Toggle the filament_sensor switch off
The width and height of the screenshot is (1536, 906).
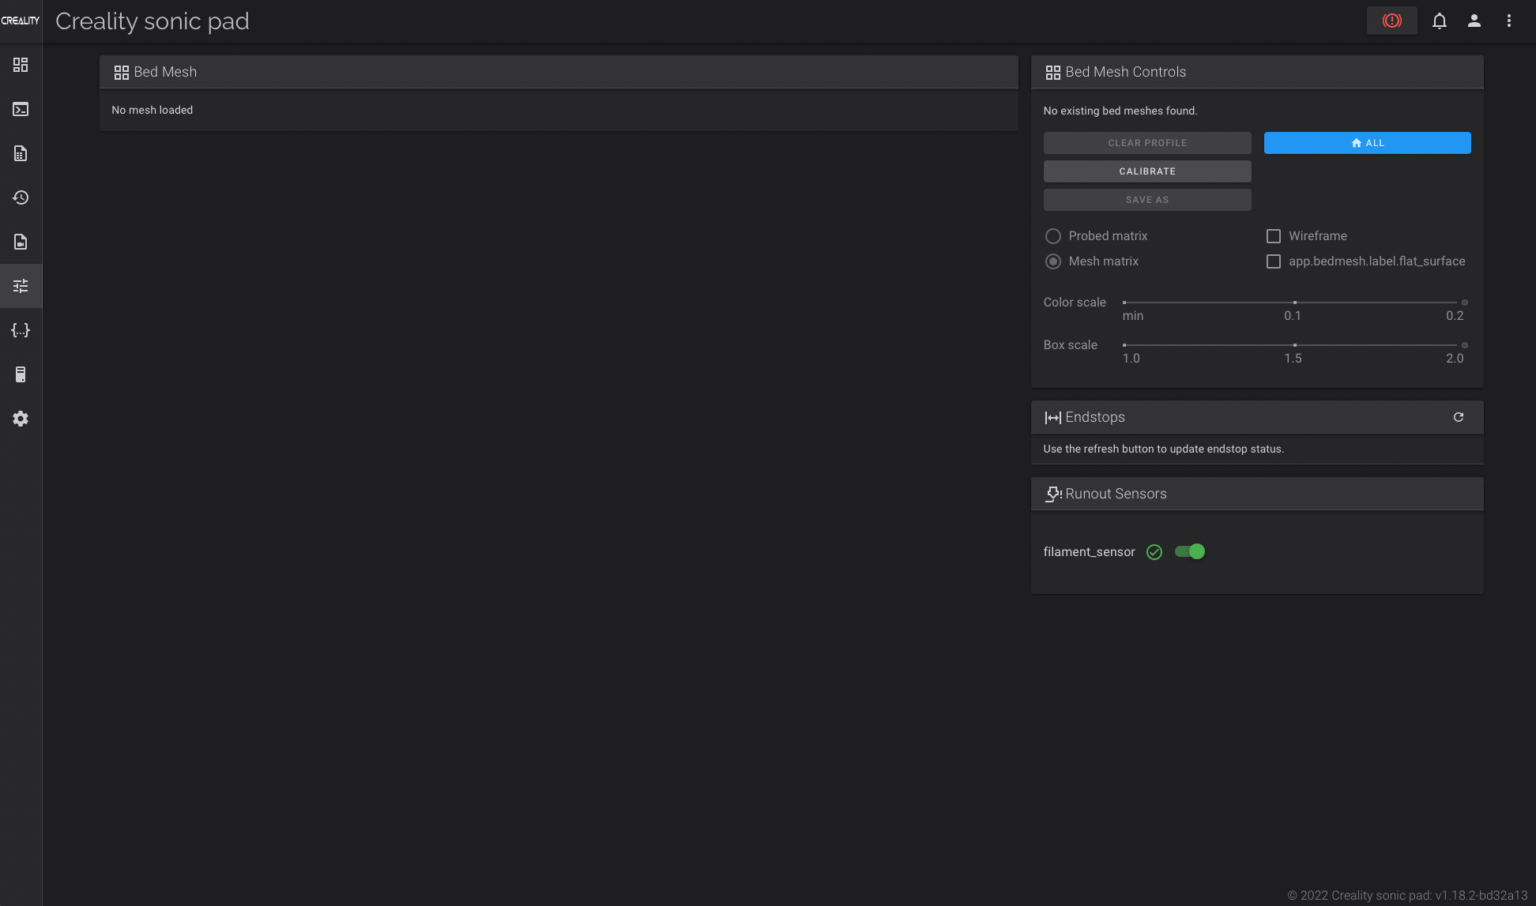coord(1190,552)
